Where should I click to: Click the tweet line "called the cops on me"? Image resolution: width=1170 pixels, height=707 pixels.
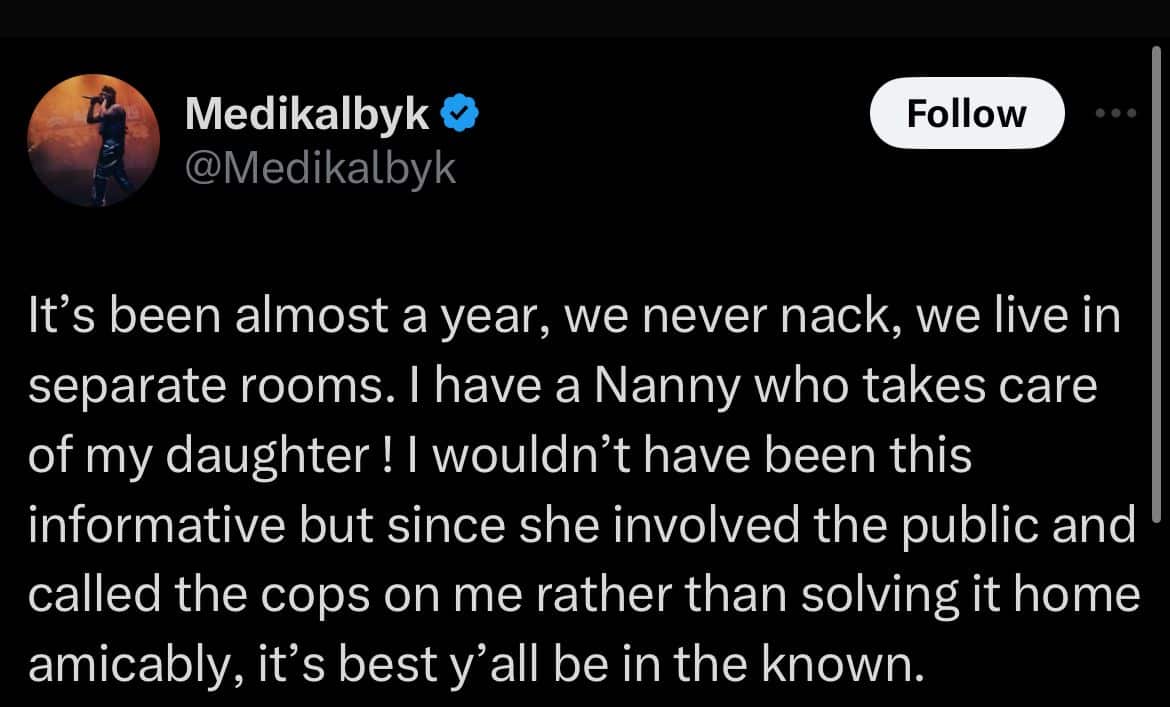[x=584, y=596]
